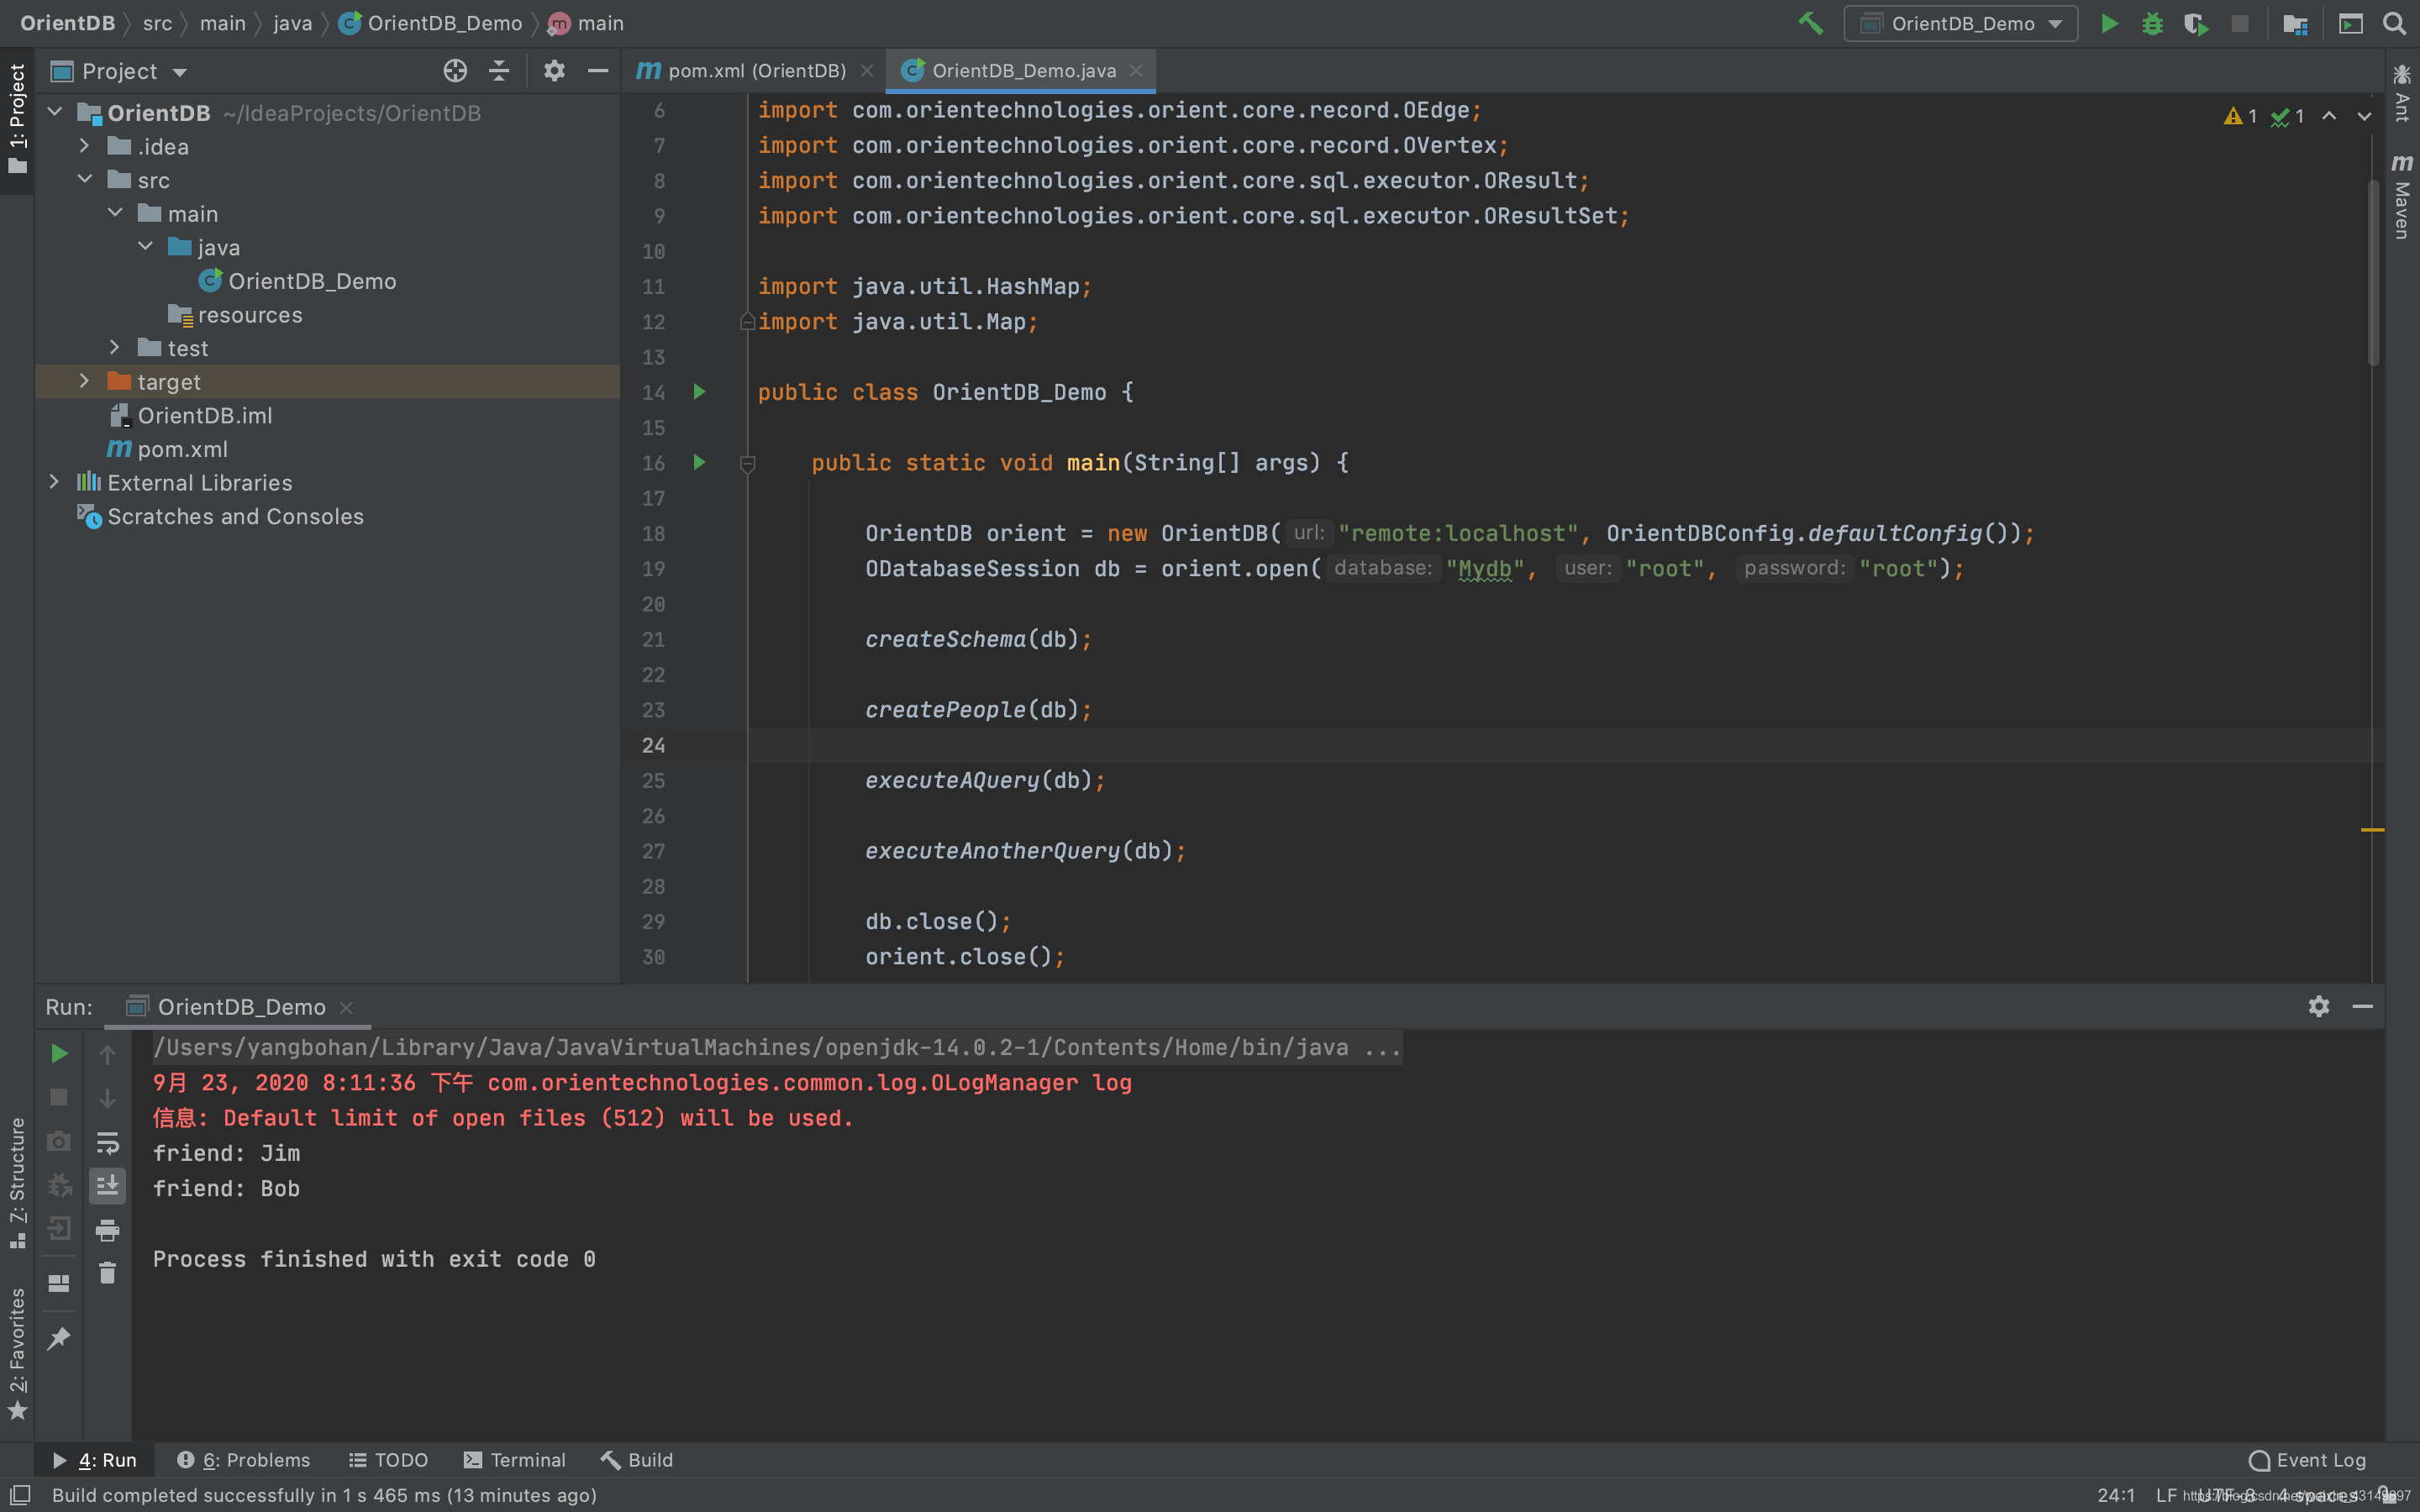Image resolution: width=2420 pixels, height=1512 pixels.
Task: Collapse all in Project panel
Action: pyautogui.click(x=499, y=71)
